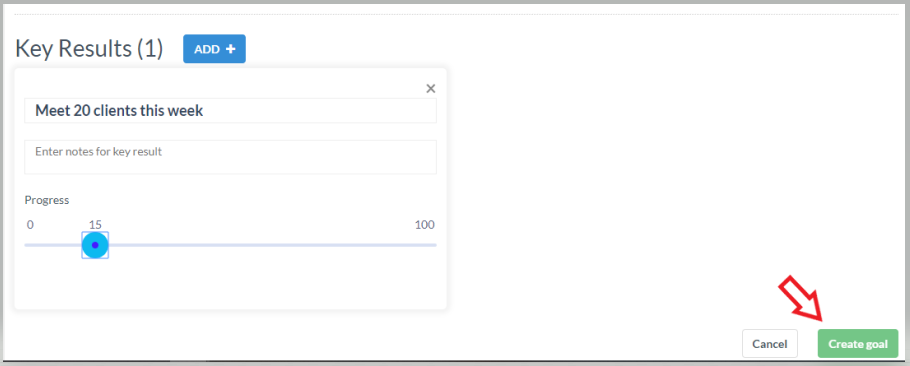Image resolution: width=910 pixels, height=366 pixels.
Task: Click the plus icon inside ADD button
Action: tap(230, 49)
